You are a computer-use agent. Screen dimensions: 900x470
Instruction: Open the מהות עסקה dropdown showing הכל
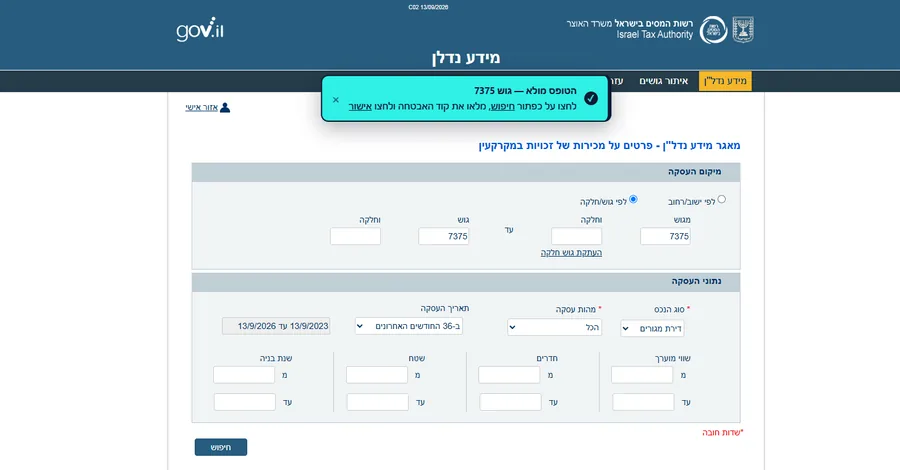554,327
